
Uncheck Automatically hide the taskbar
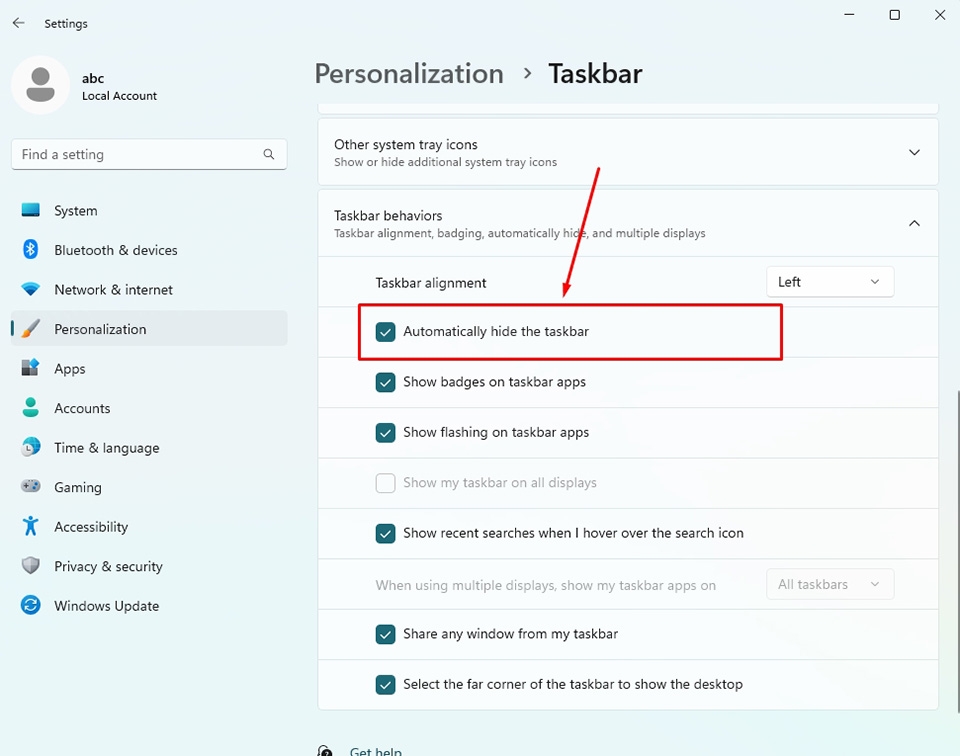tap(385, 332)
